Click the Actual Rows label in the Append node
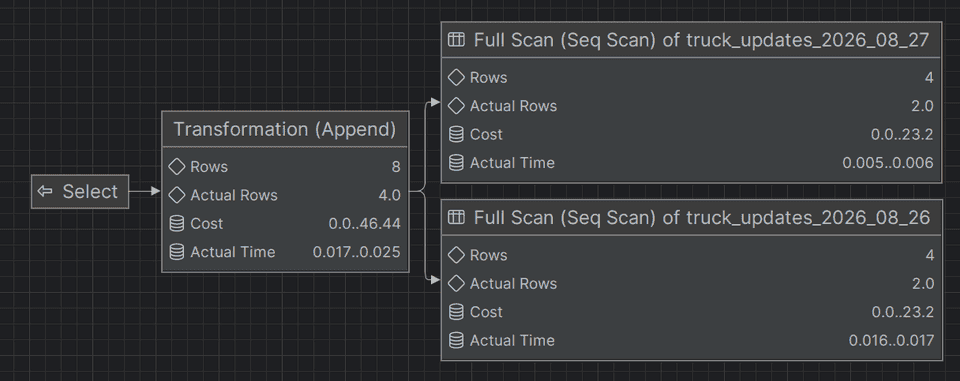 [234, 195]
